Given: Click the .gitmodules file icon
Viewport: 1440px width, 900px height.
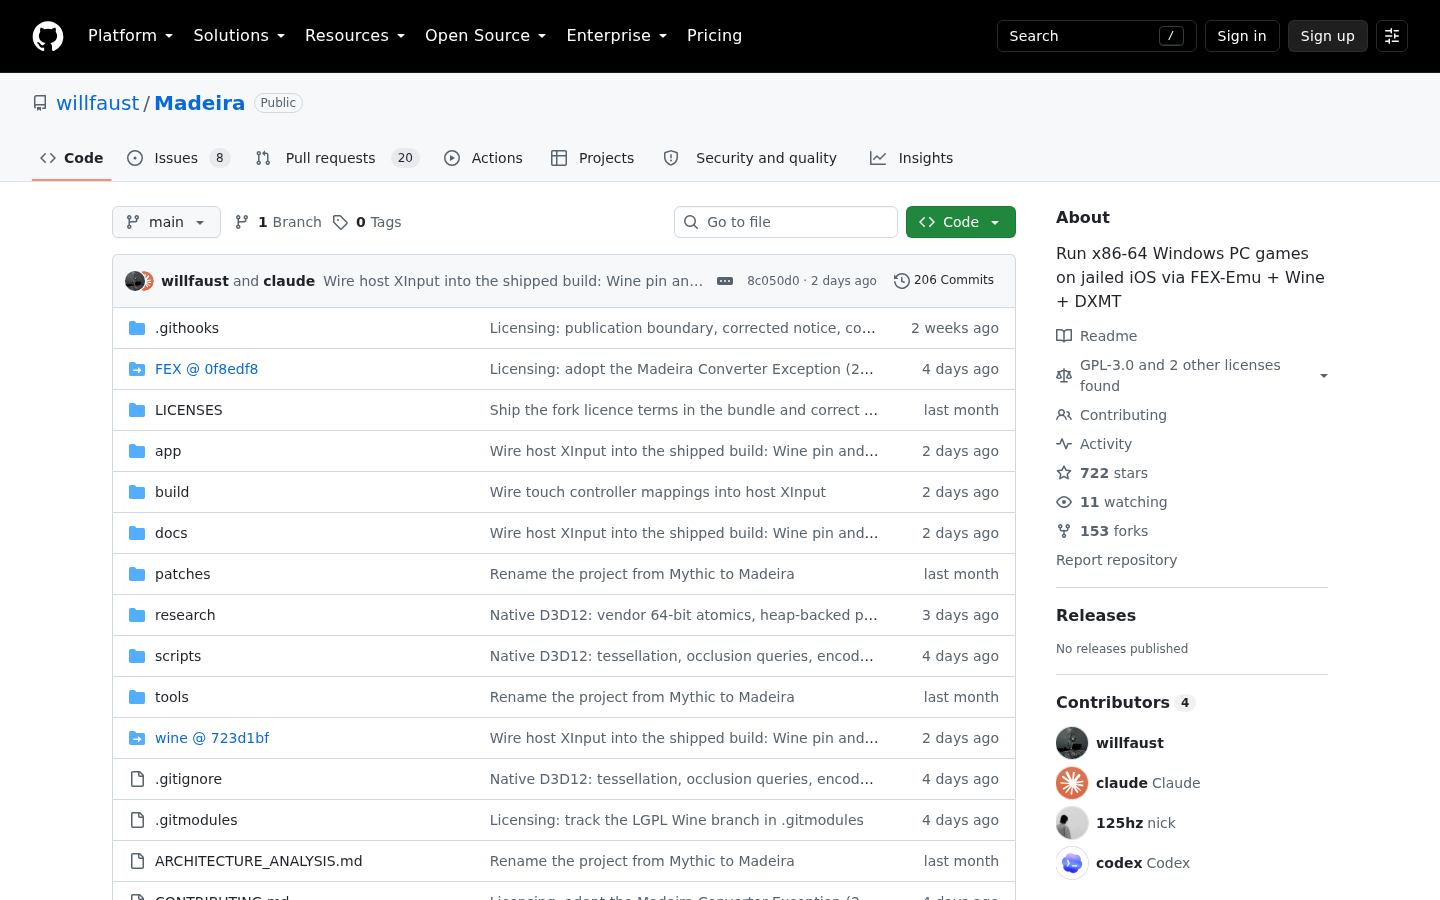Looking at the screenshot, I should [x=137, y=820].
